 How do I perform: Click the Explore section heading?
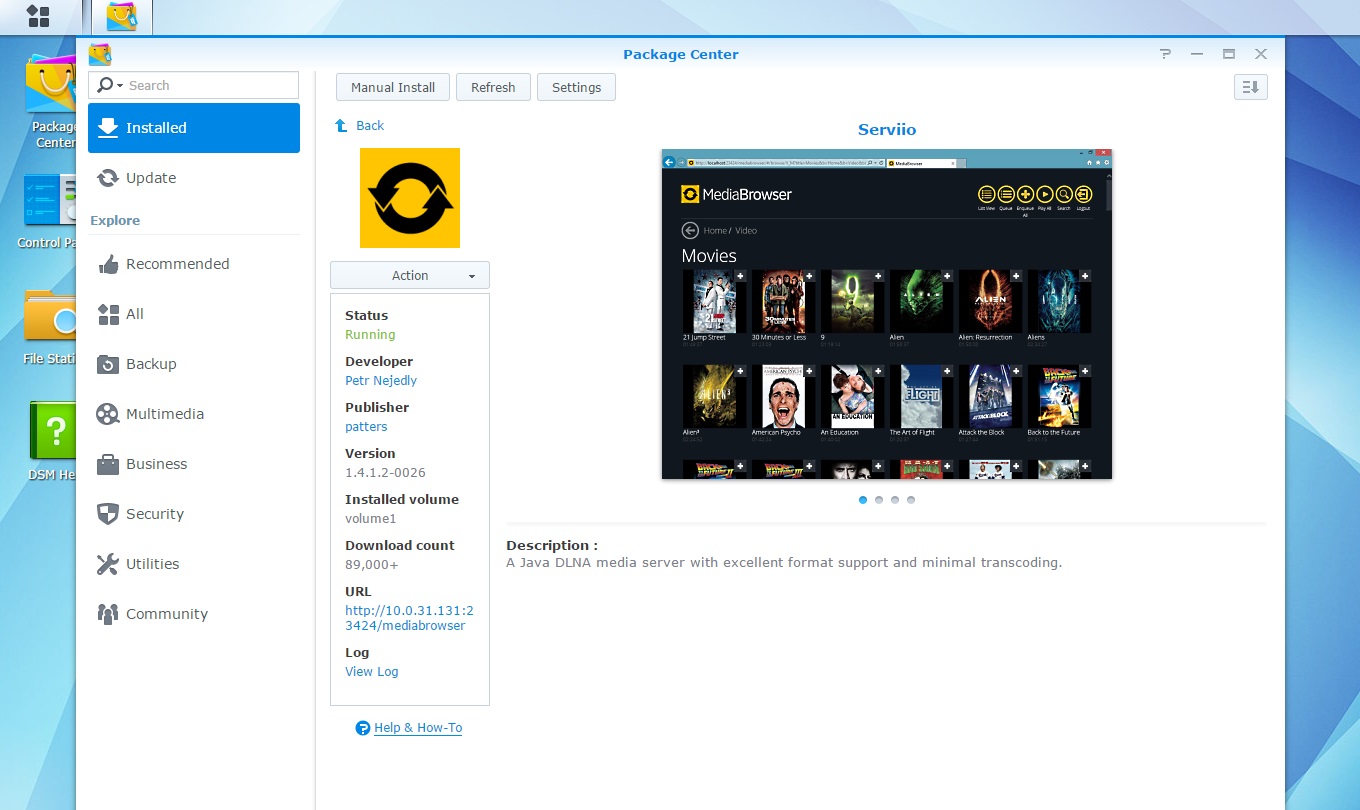tap(115, 220)
